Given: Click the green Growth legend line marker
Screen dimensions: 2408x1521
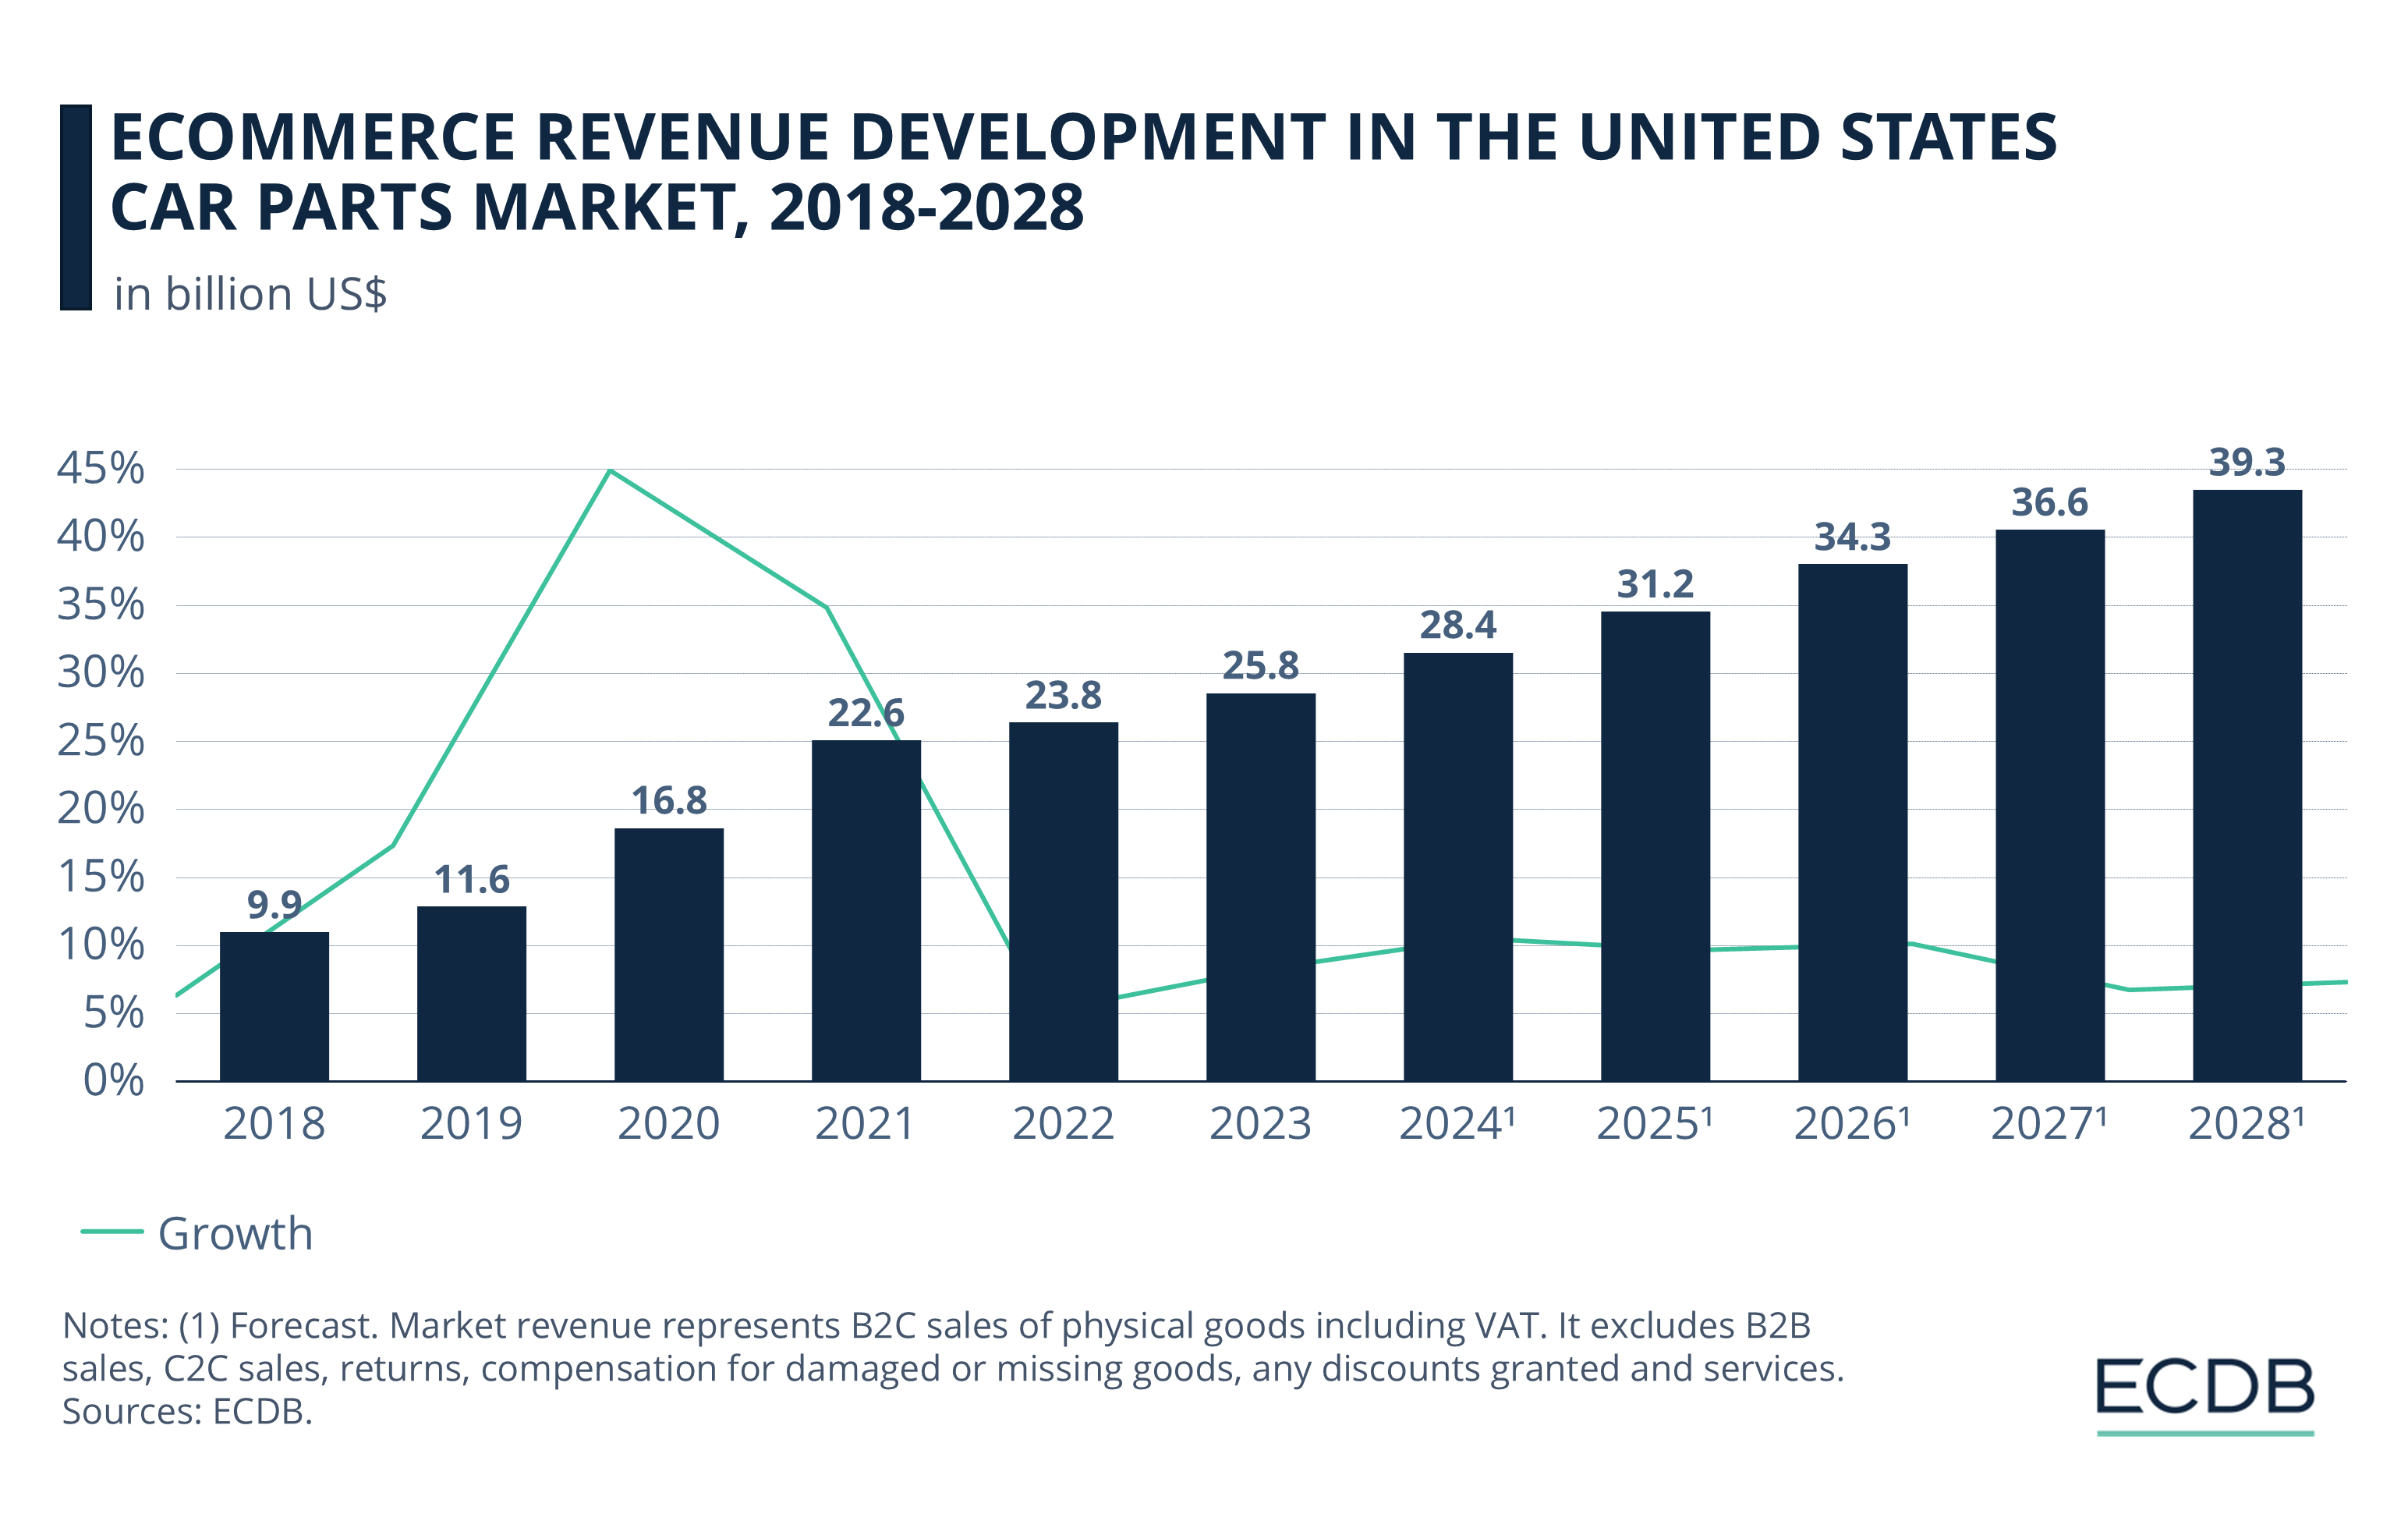Looking at the screenshot, I should click(111, 1231).
